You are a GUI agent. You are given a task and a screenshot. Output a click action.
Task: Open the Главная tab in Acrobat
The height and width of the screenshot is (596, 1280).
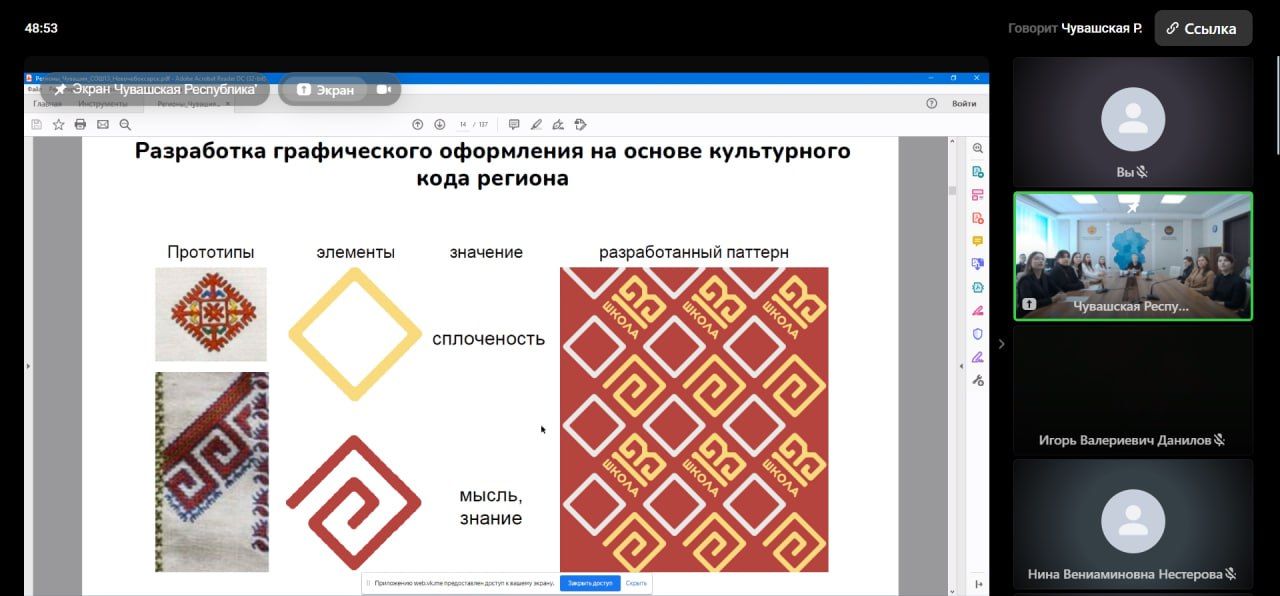point(47,103)
